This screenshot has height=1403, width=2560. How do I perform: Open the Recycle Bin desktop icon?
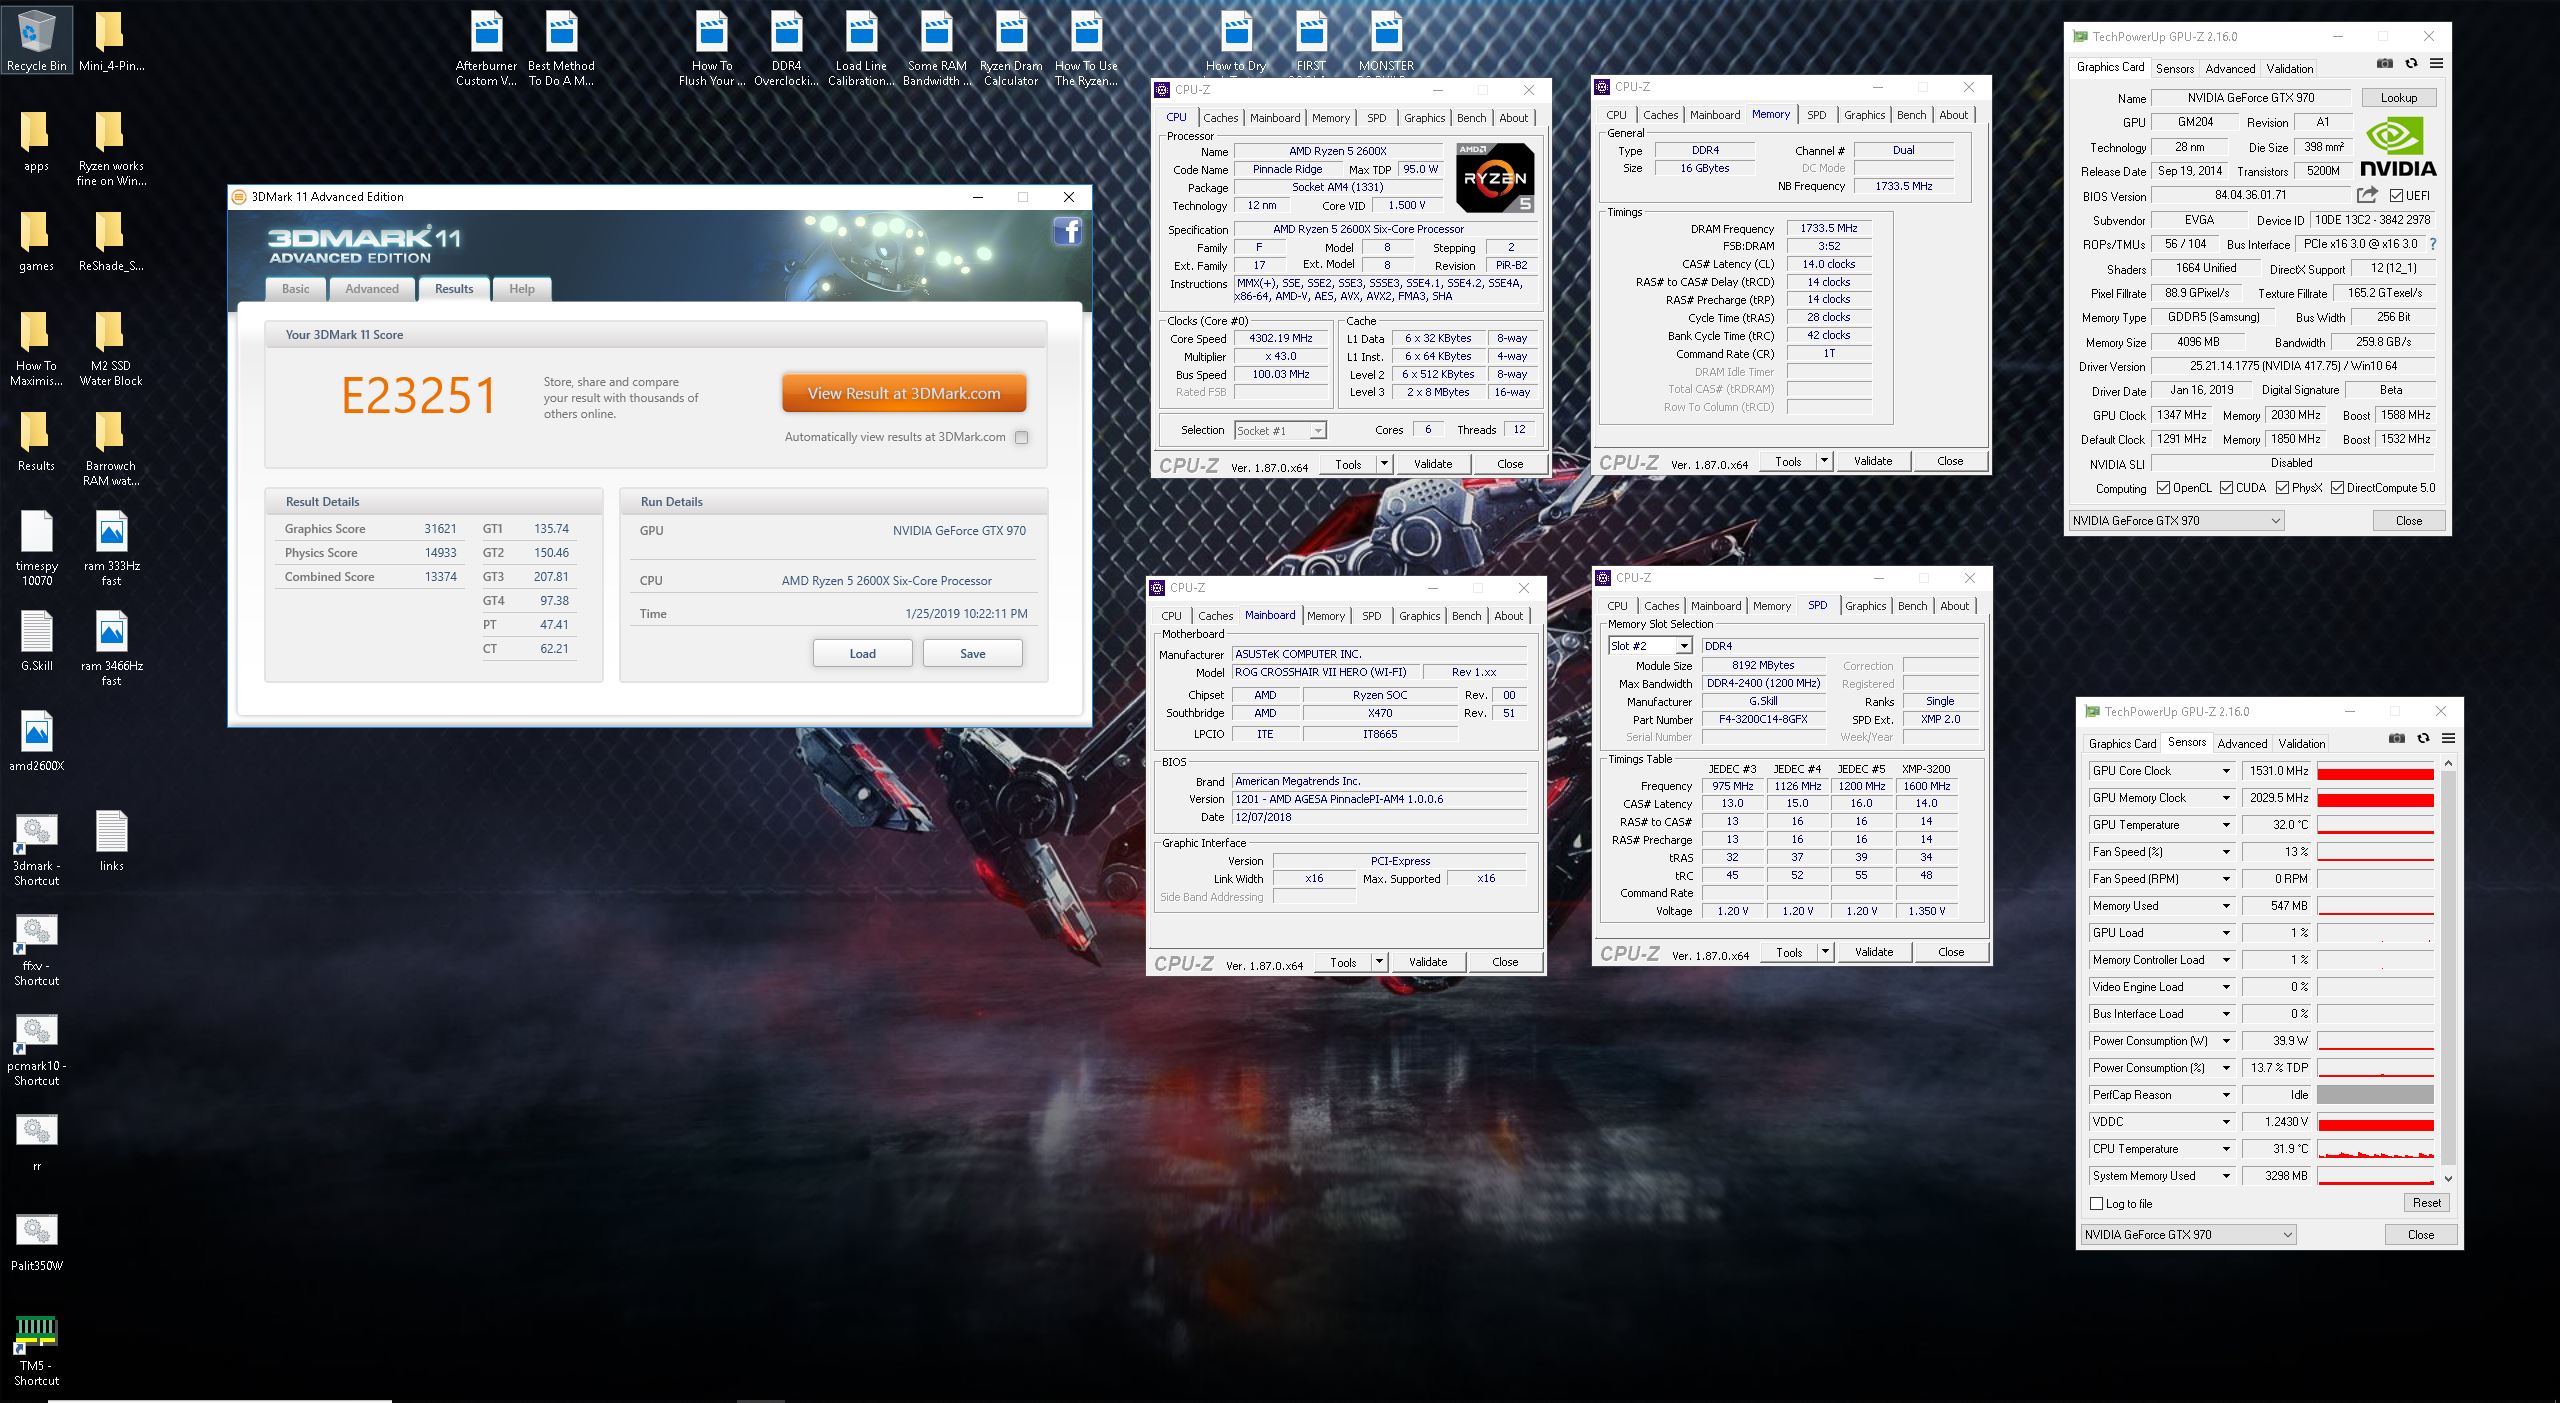click(37, 40)
